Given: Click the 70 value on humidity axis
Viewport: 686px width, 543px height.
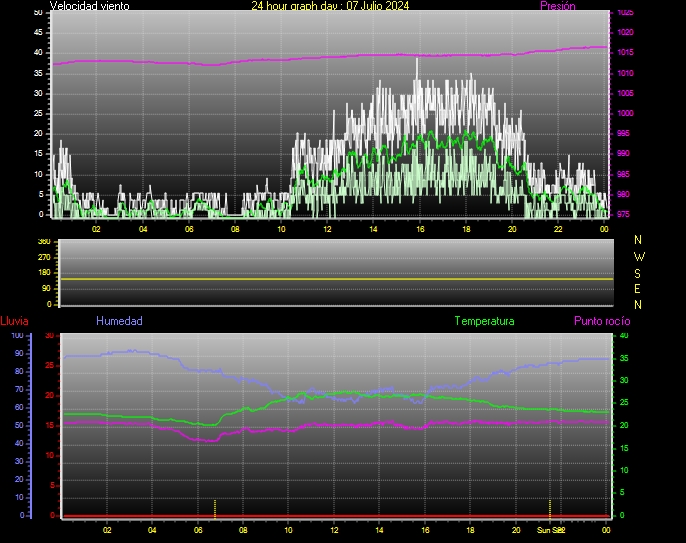Looking at the screenshot, I should (19, 389).
